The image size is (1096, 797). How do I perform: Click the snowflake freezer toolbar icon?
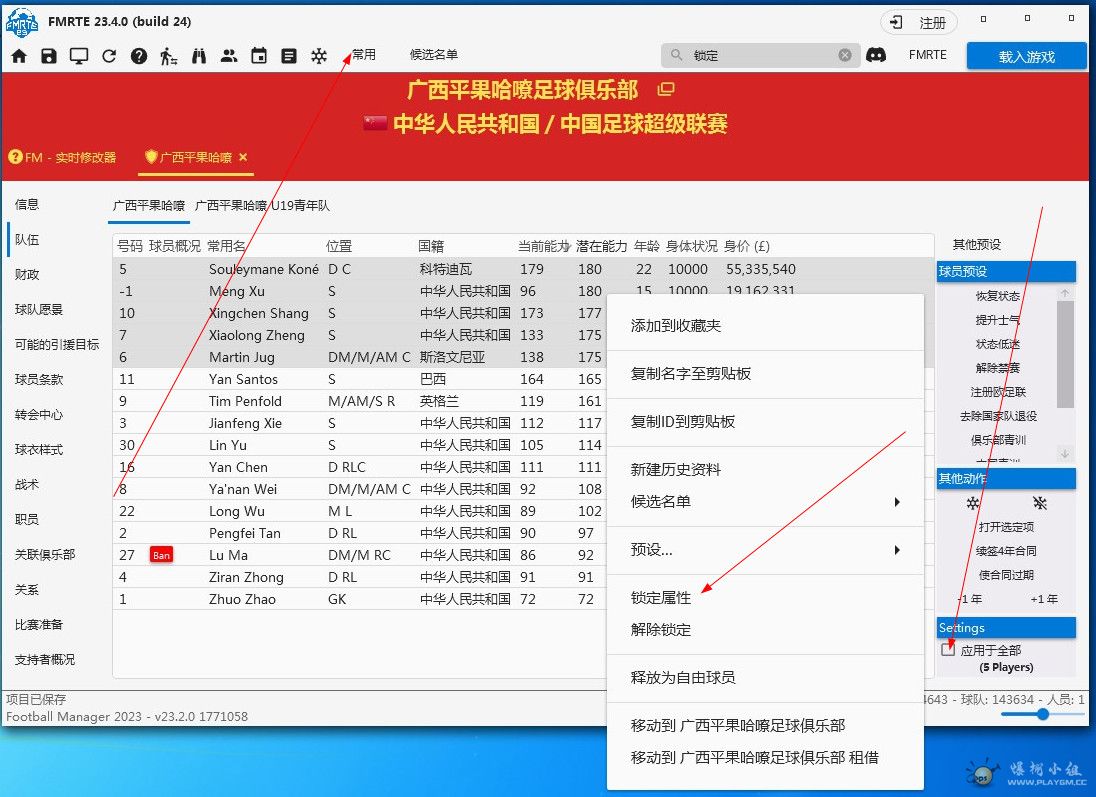[319, 56]
